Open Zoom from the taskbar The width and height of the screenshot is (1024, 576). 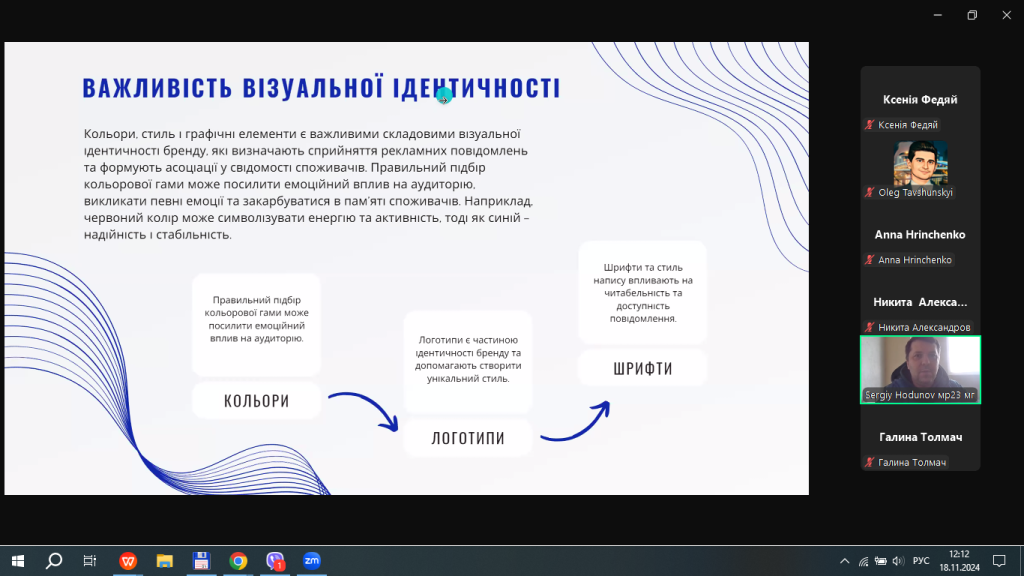coord(311,561)
